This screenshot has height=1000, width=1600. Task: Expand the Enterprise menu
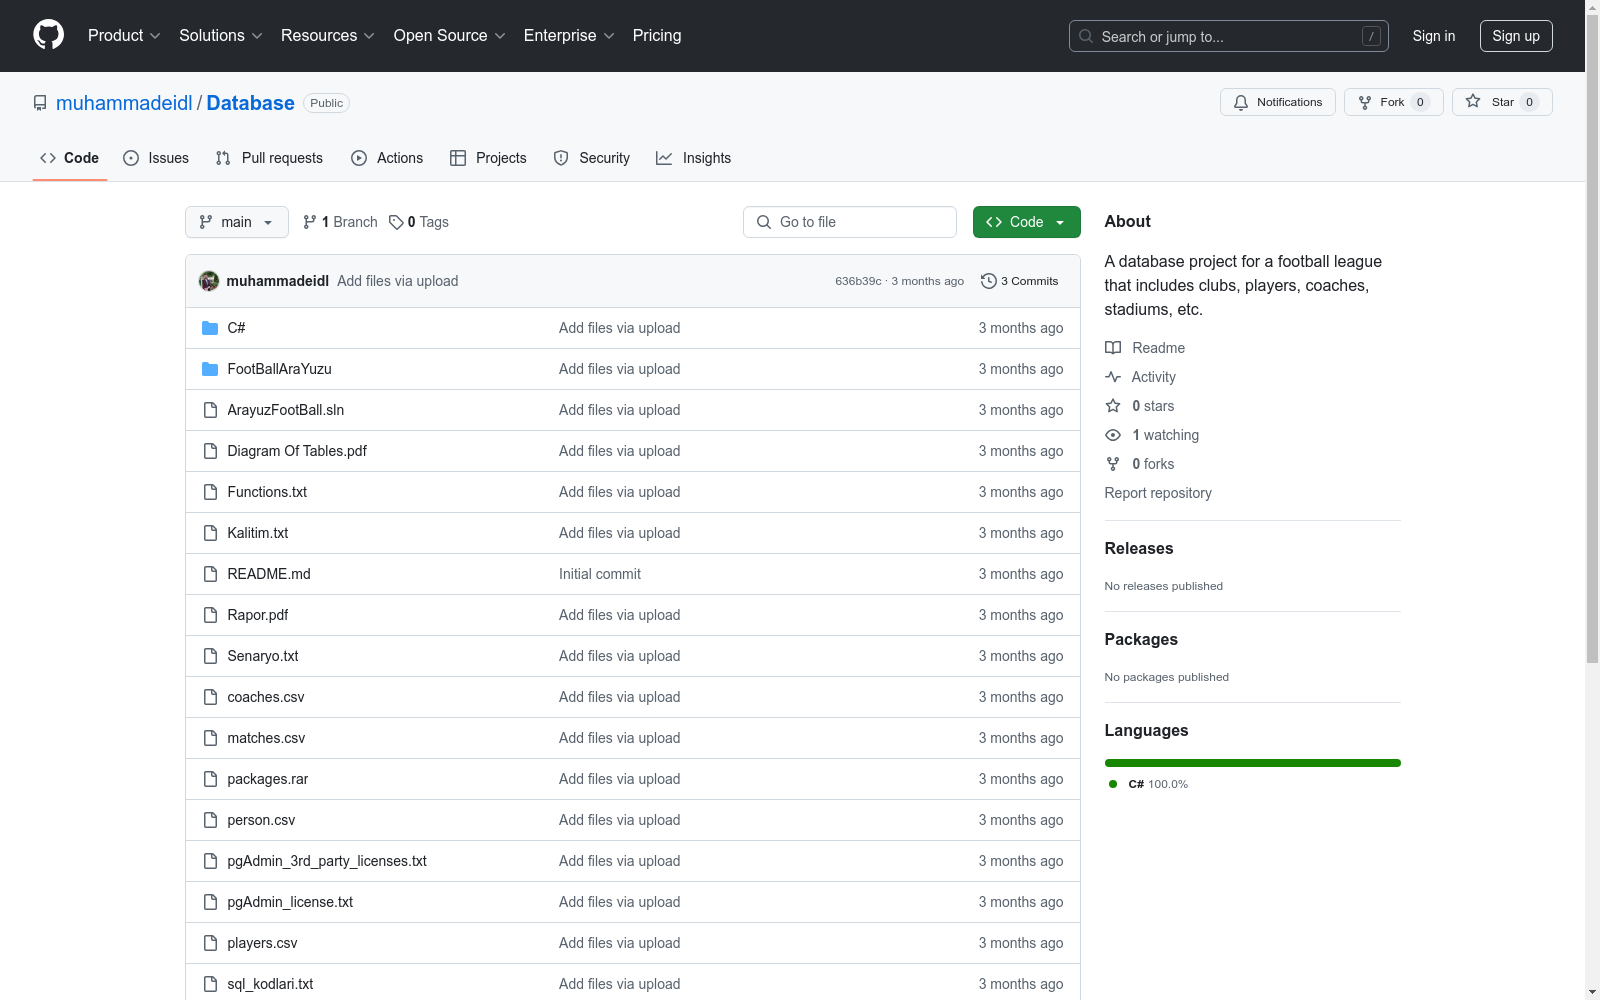[569, 35]
